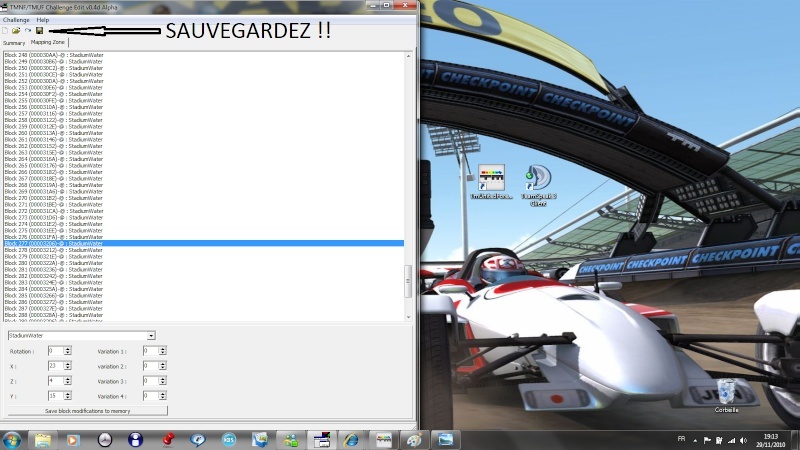This screenshot has width=800, height=450.
Task: Increase the Variation 2 spinner
Action: pyautogui.click(x=162, y=364)
